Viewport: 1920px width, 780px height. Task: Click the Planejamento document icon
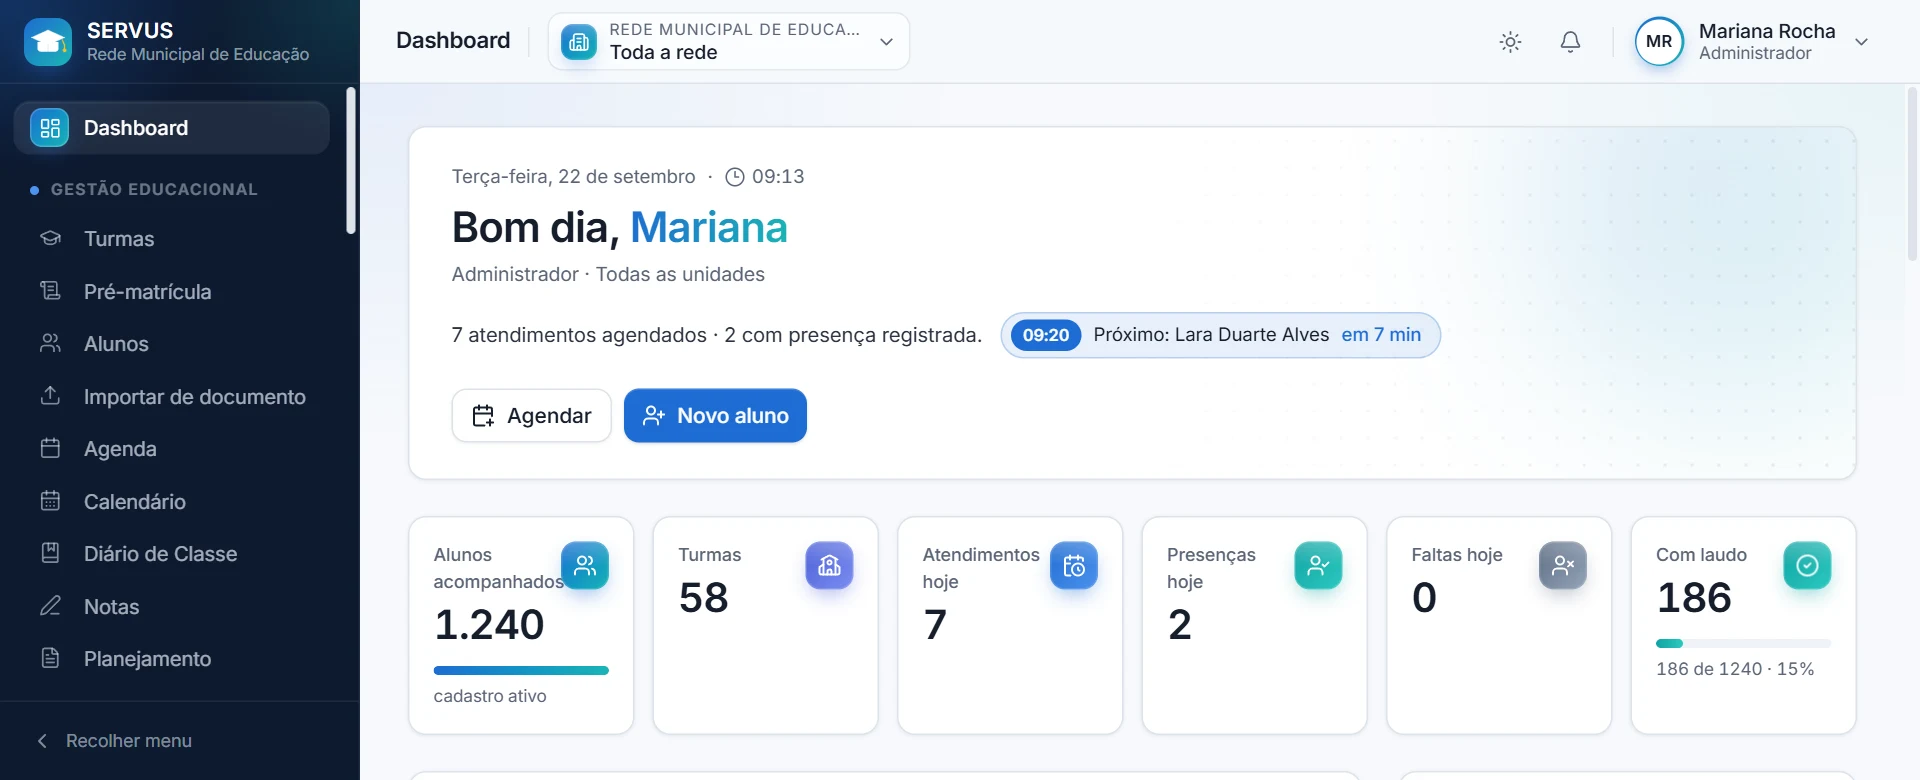[x=50, y=658]
